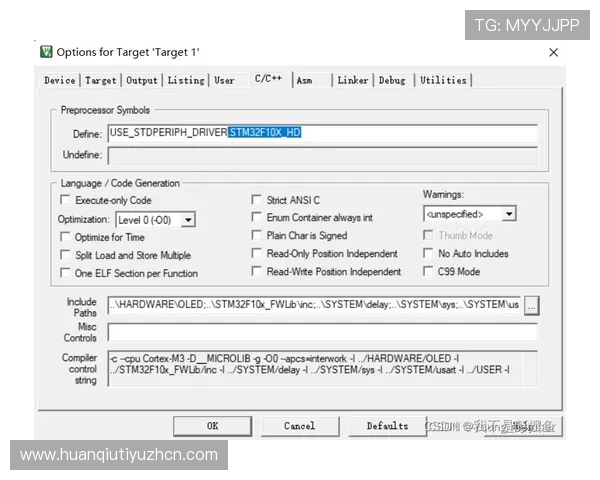
Task: Open the Warnings dropdown list
Action: pos(508,214)
